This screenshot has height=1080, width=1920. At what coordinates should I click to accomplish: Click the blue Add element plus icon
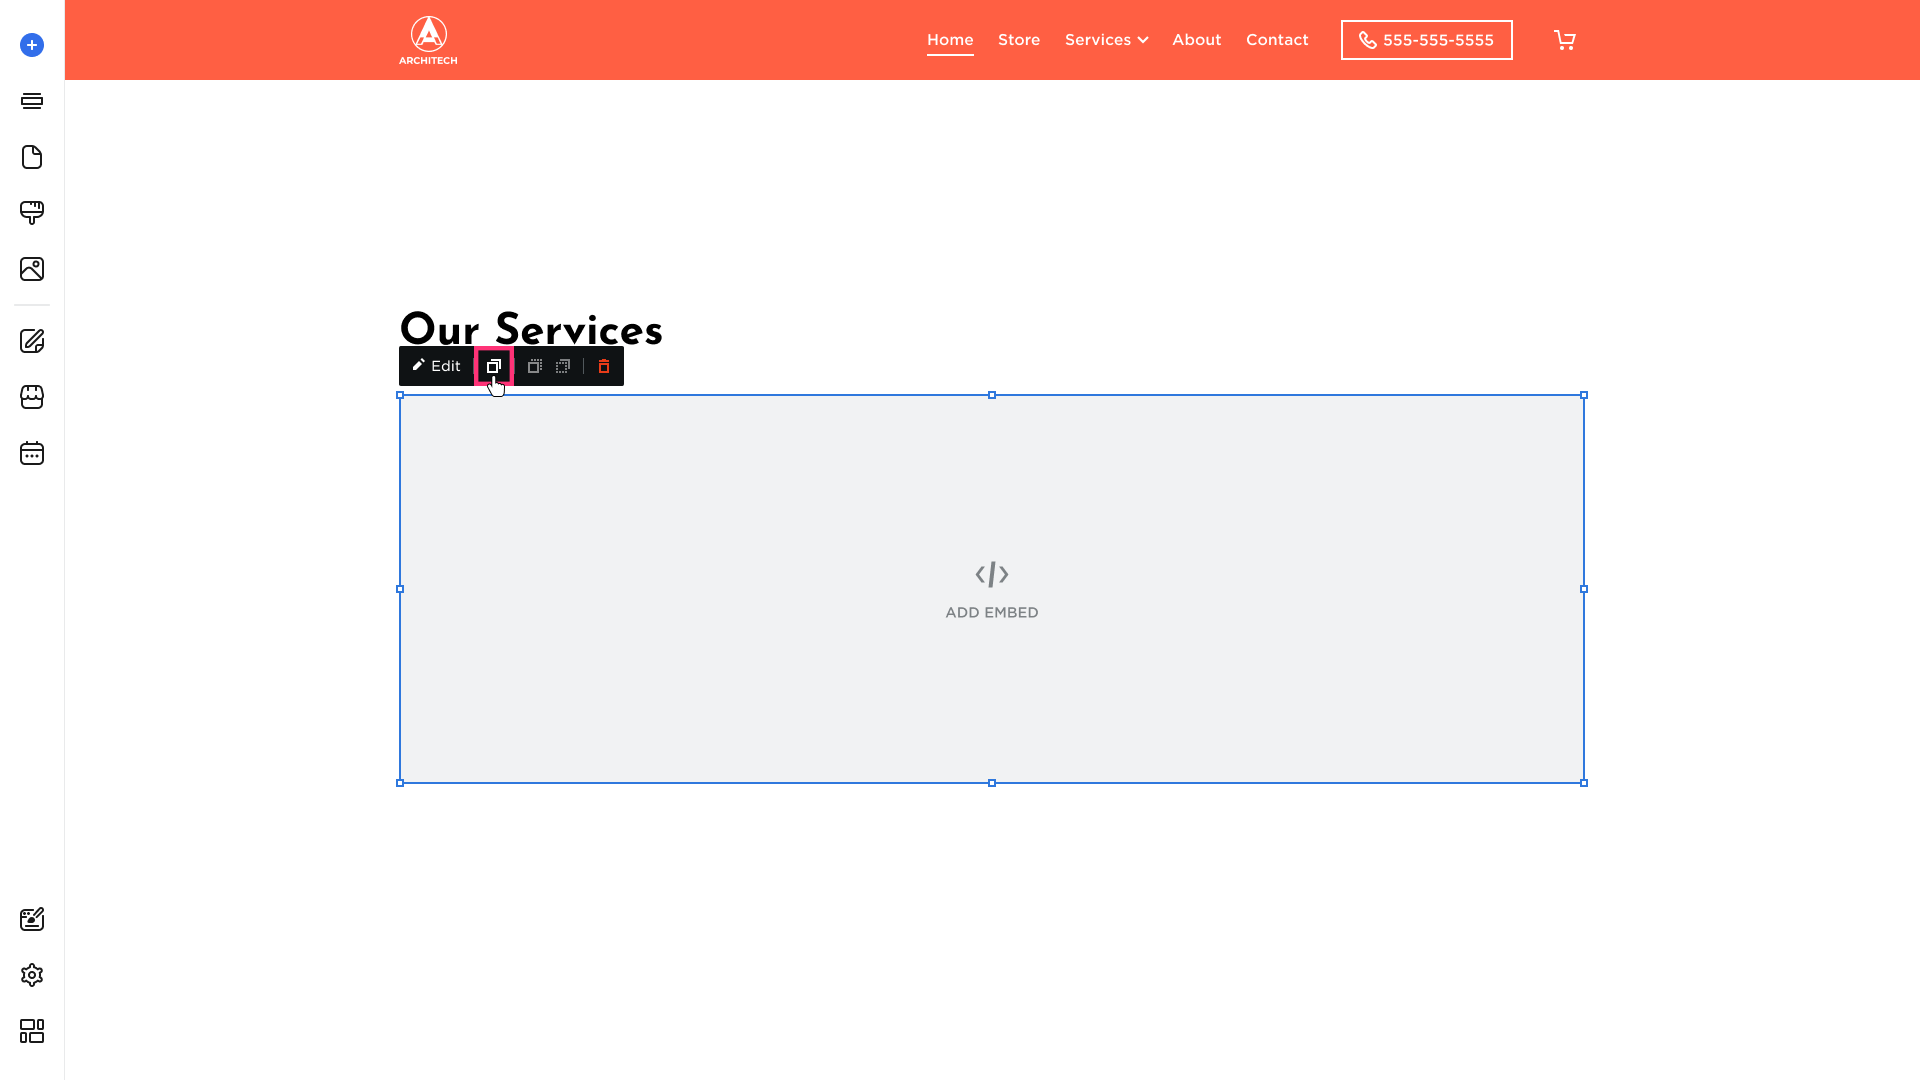(32, 45)
